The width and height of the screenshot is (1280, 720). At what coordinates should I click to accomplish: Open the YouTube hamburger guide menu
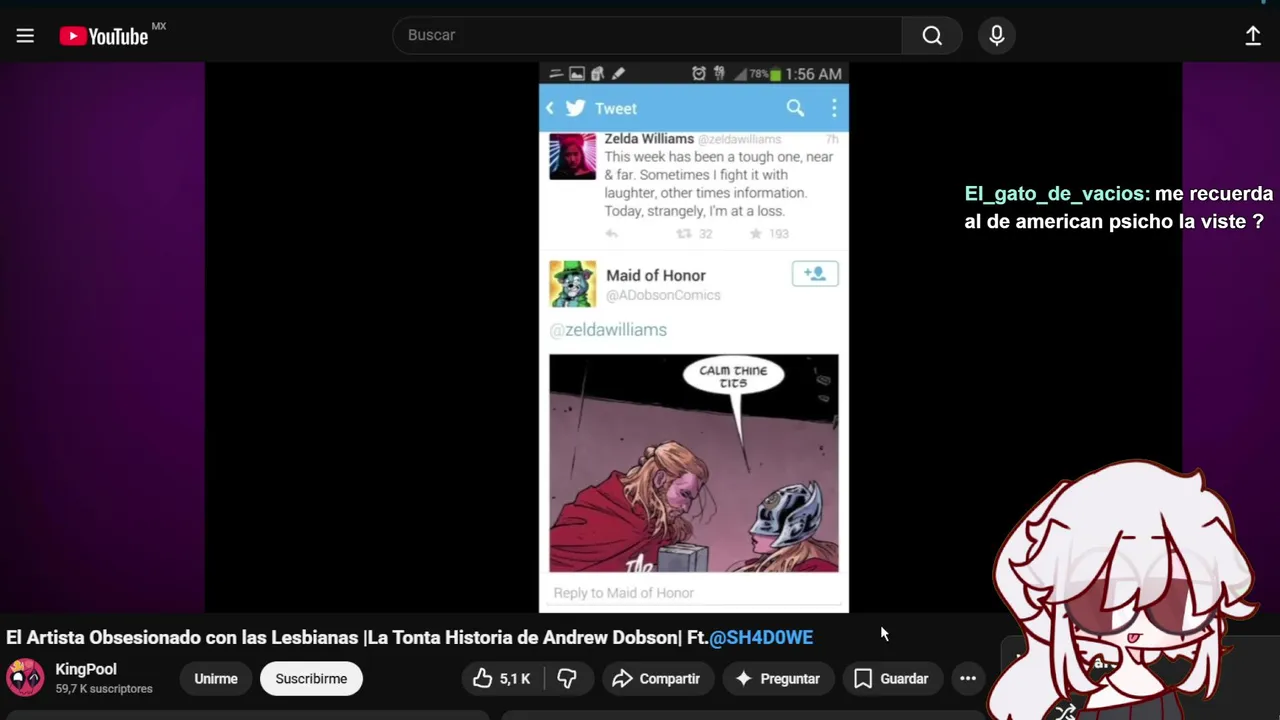(x=25, y=36)
